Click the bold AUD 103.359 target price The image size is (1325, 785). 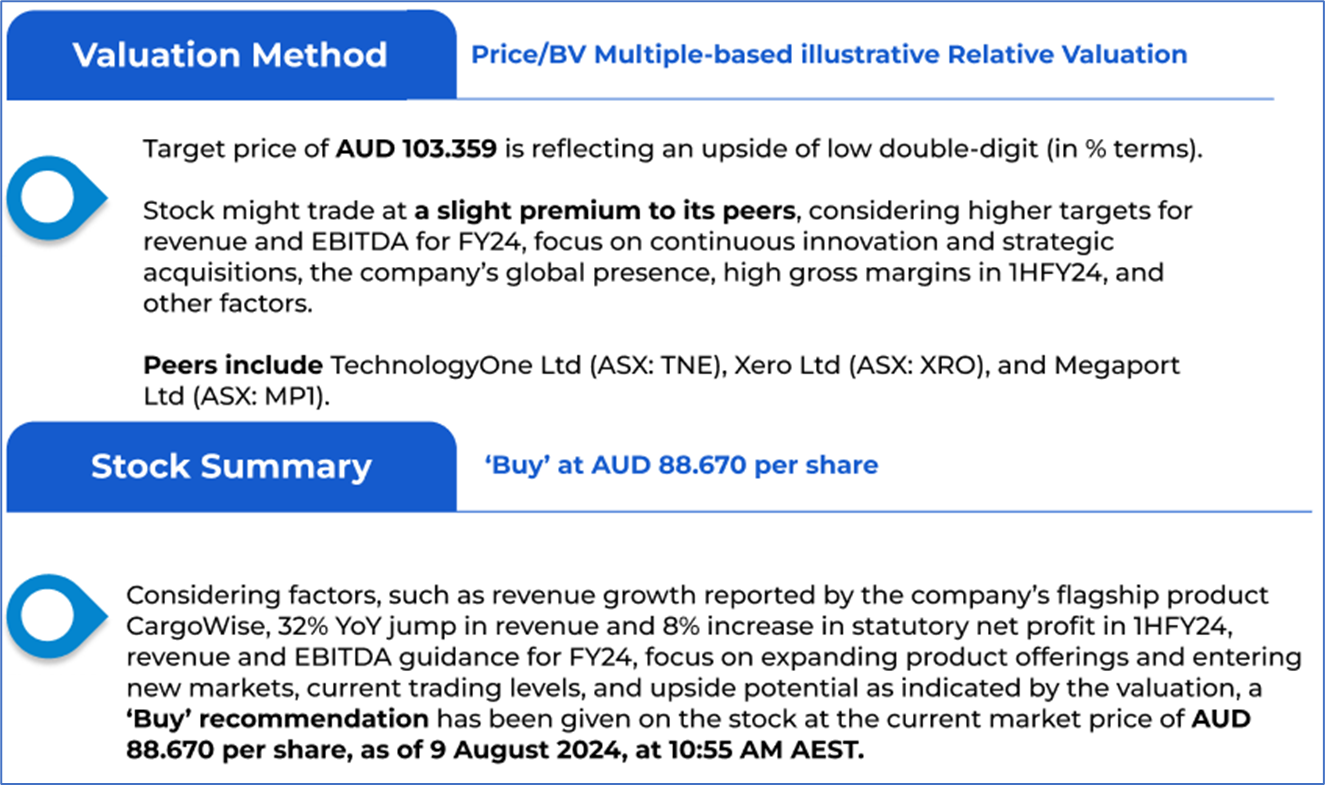[416, 150]
